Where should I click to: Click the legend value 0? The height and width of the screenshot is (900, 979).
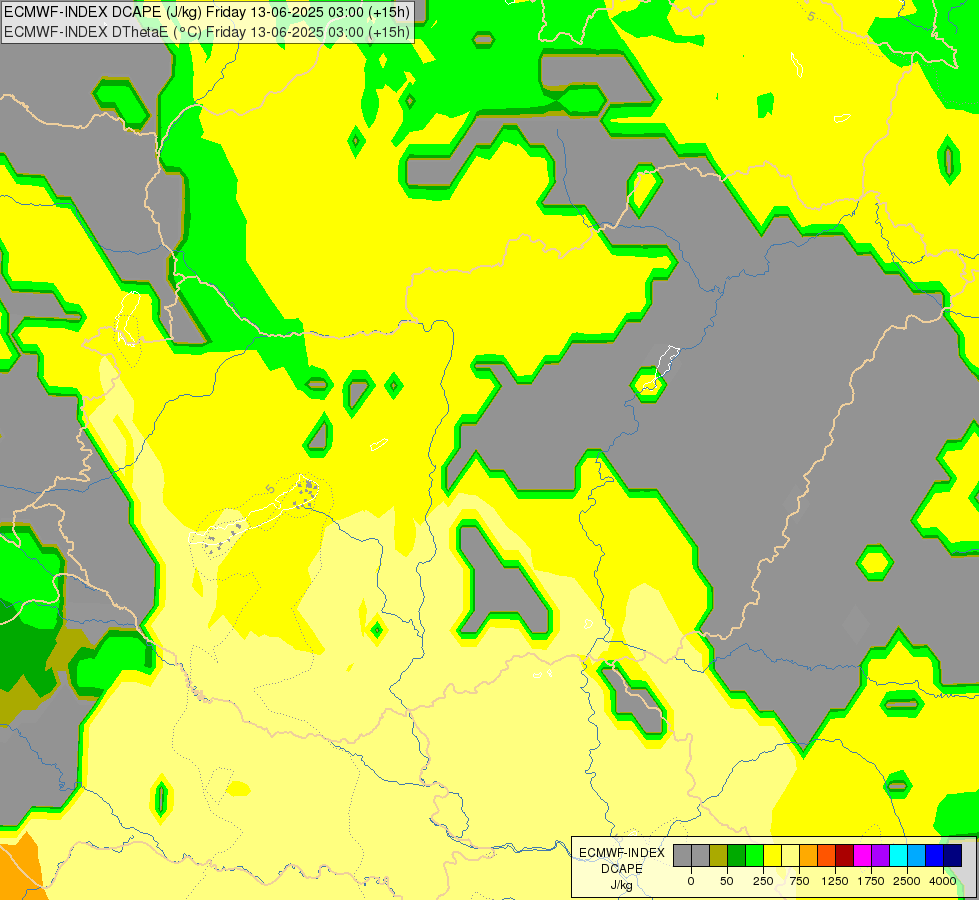(691, 881)
